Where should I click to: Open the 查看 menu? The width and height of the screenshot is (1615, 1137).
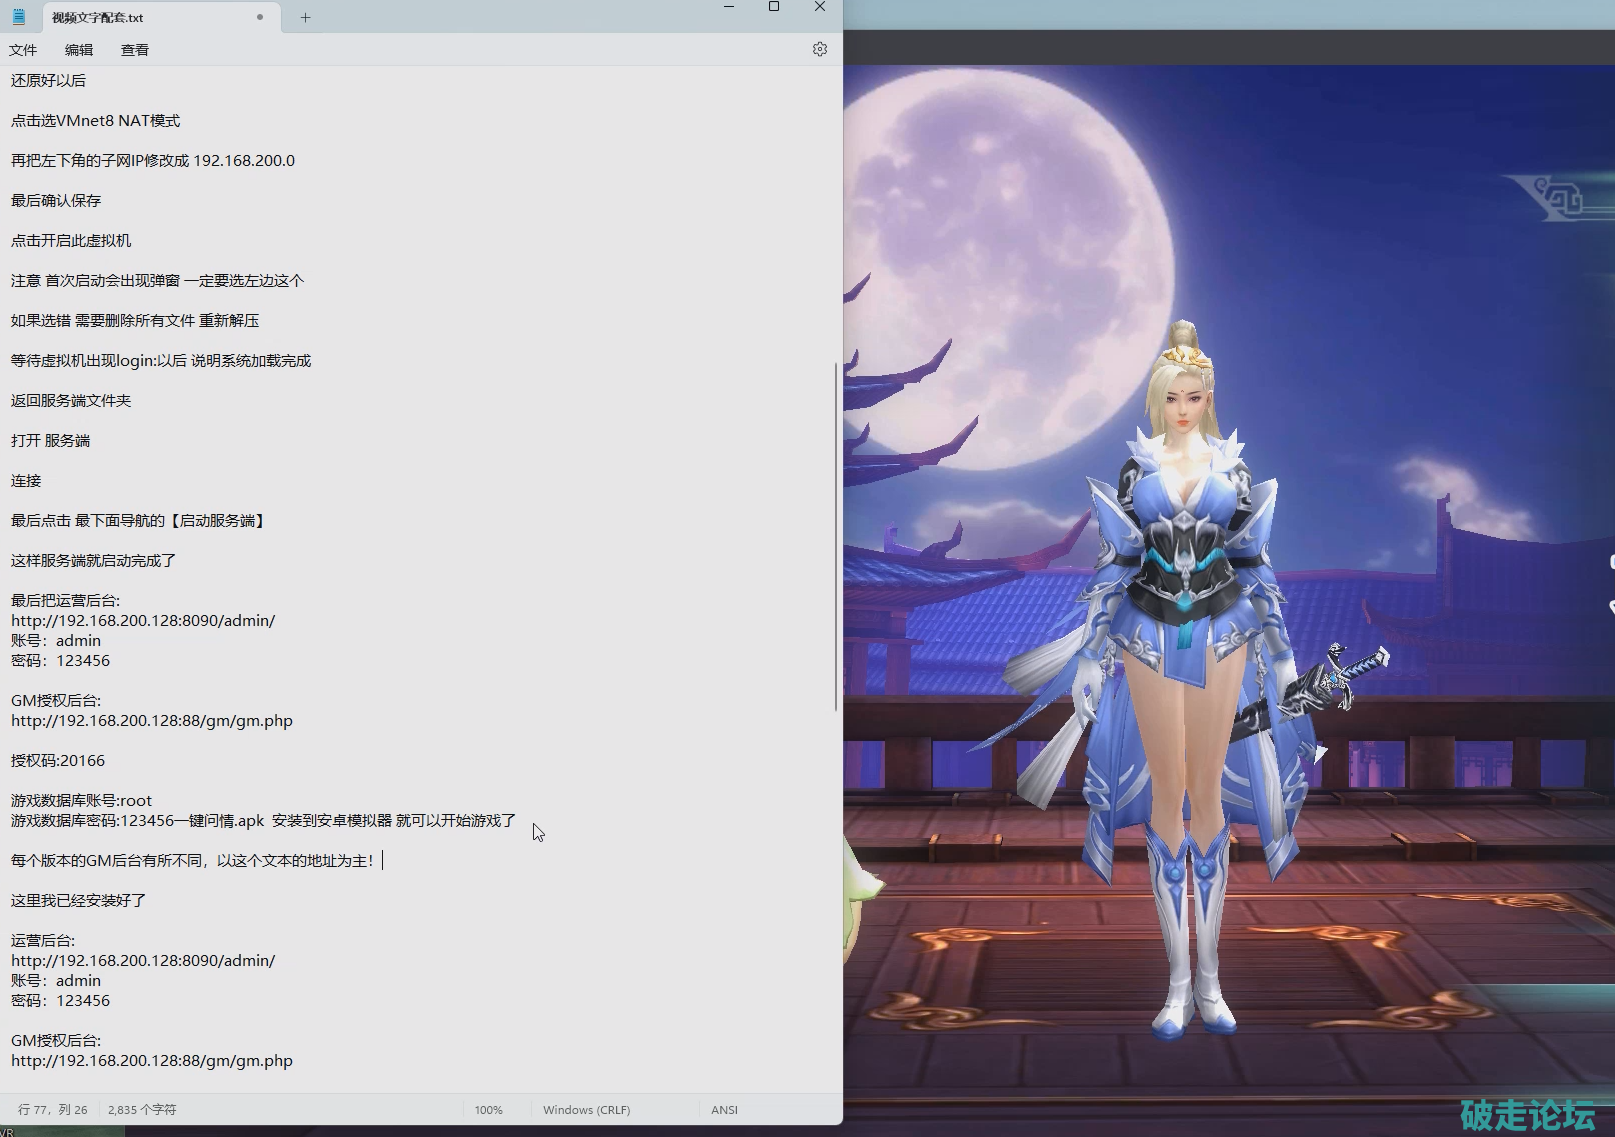pos(135,50)
